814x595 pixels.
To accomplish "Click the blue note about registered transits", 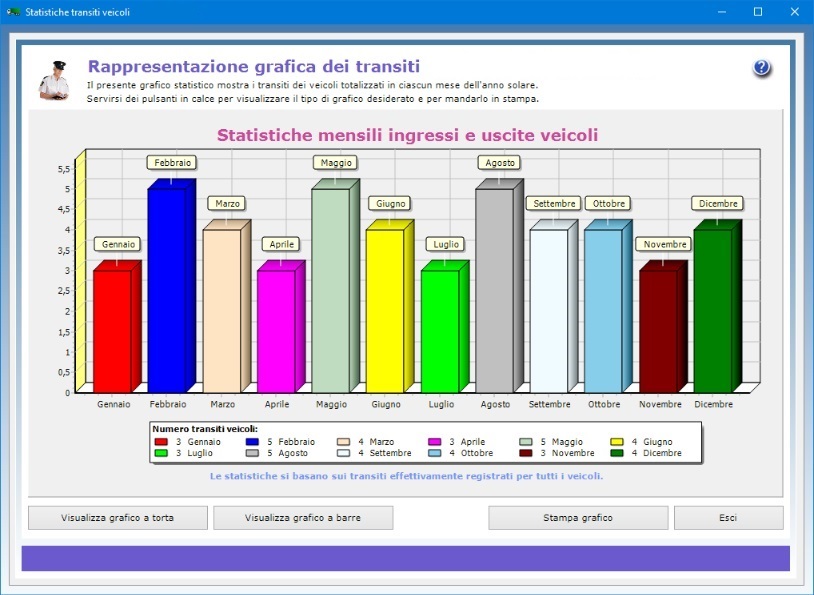I will pos(406,476).
